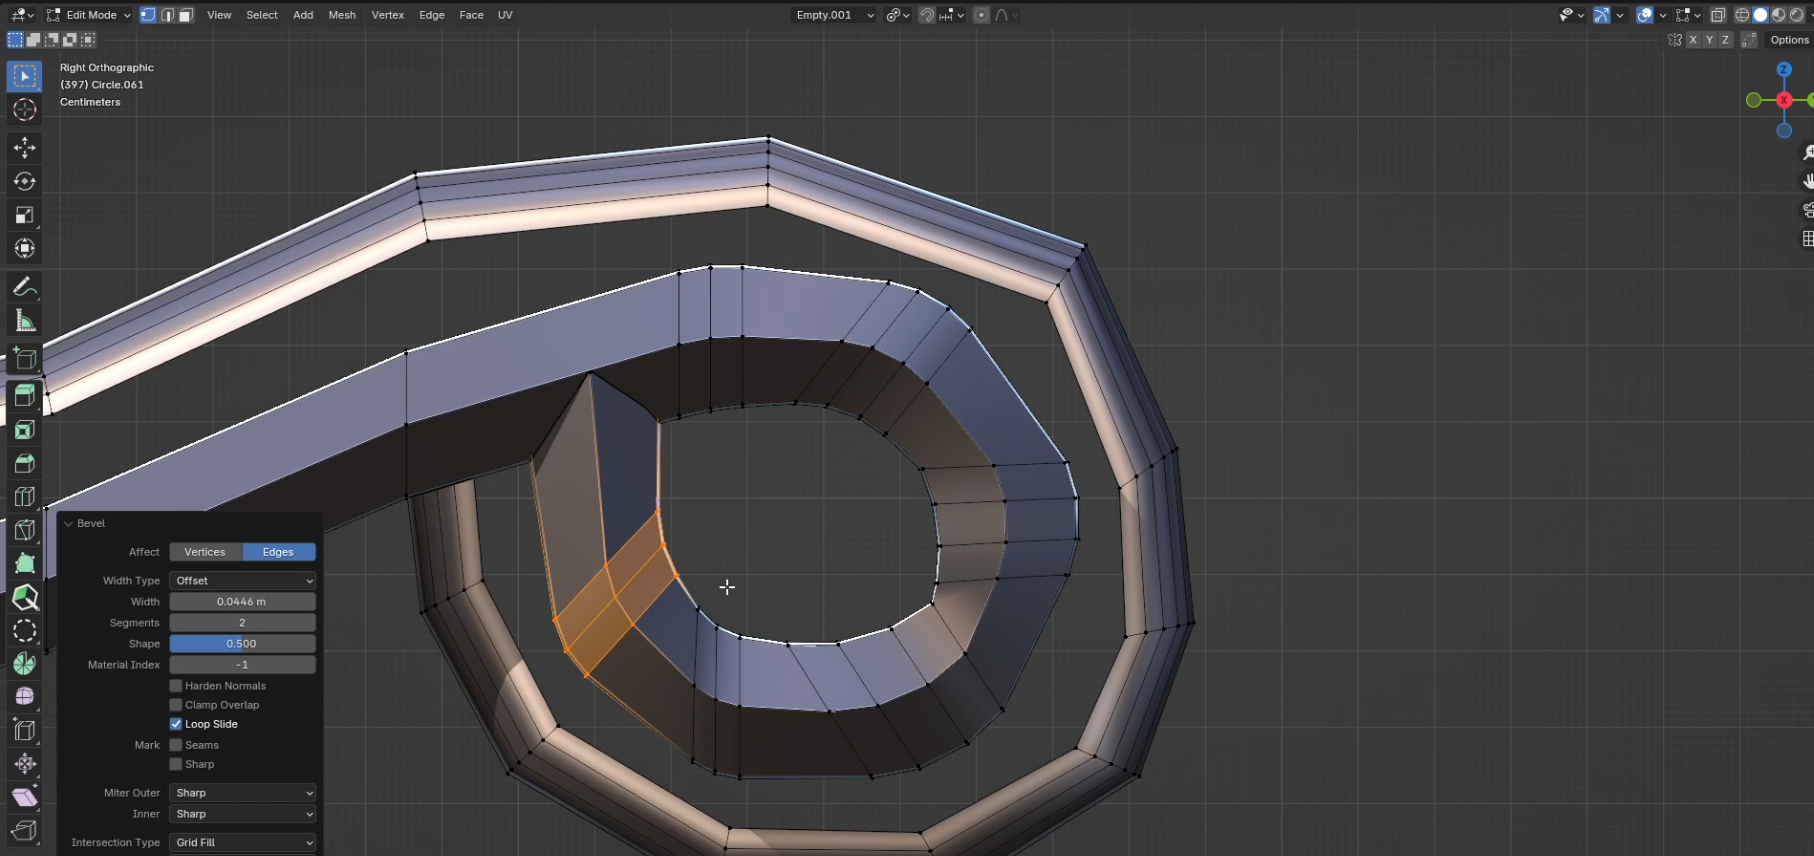Image resolution: width=1814 pixels, height=856 pixels.
Task: Open the Options dropdown
Action: coord(1789,40)
